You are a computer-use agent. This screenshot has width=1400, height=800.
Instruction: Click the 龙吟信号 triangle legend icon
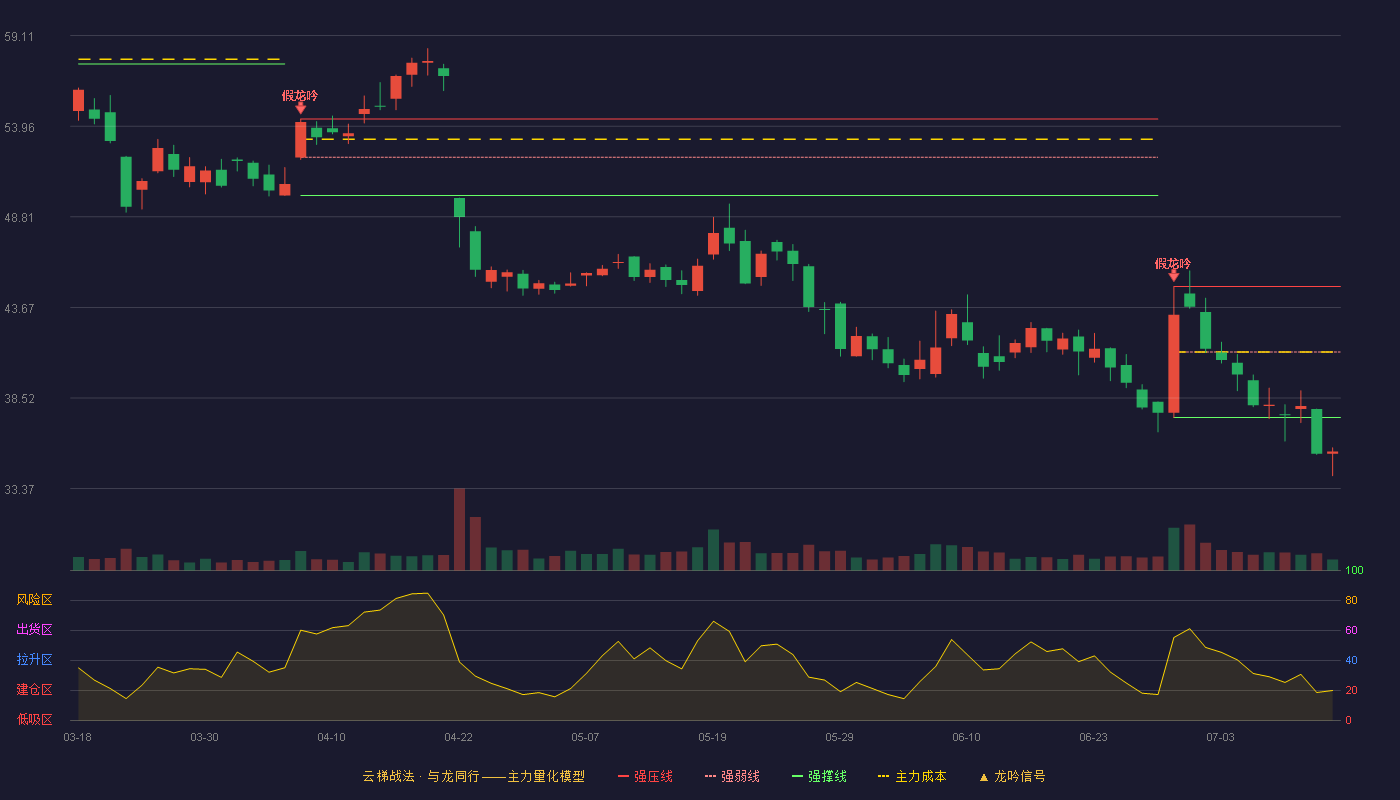pyautogui.click(x=983, y=777)
